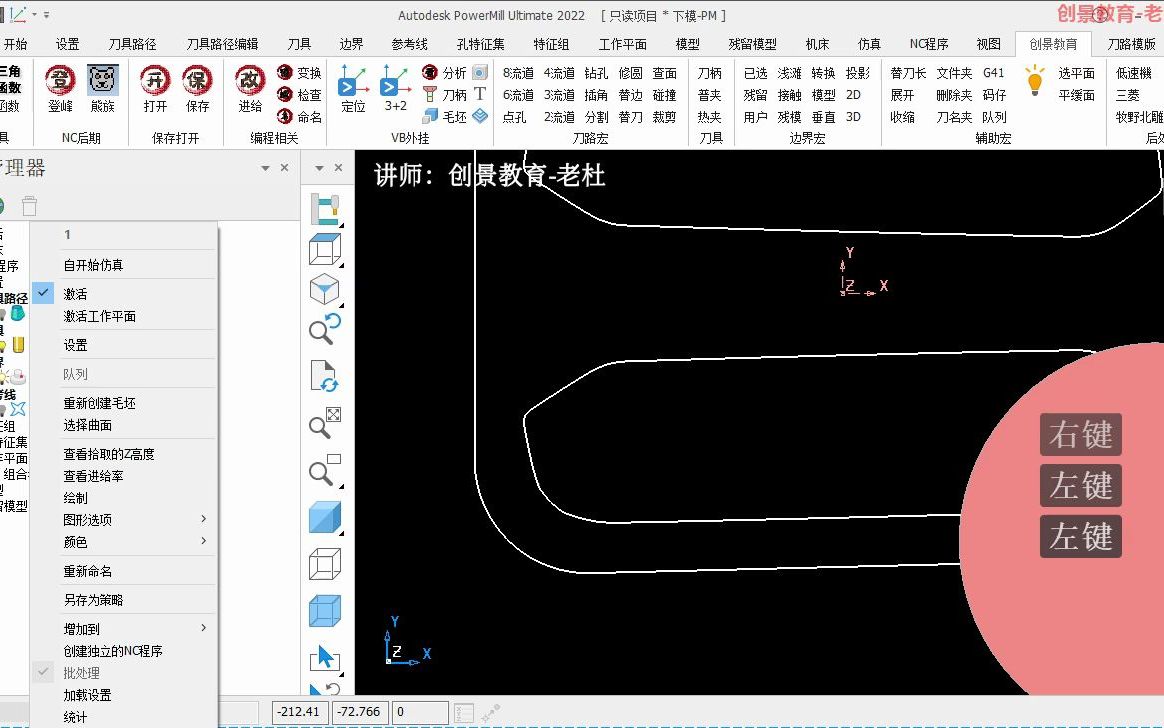Click the 残留 boundary macro button

(x=755, y=95)
